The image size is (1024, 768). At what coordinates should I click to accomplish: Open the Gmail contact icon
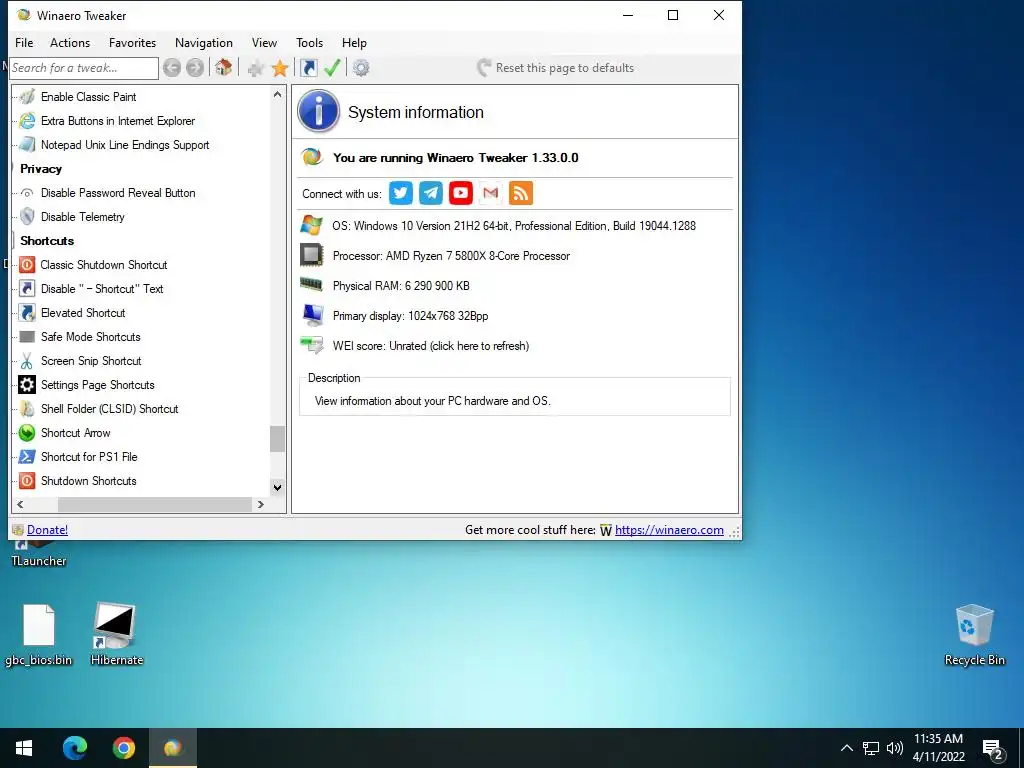[x=490, y=193]
